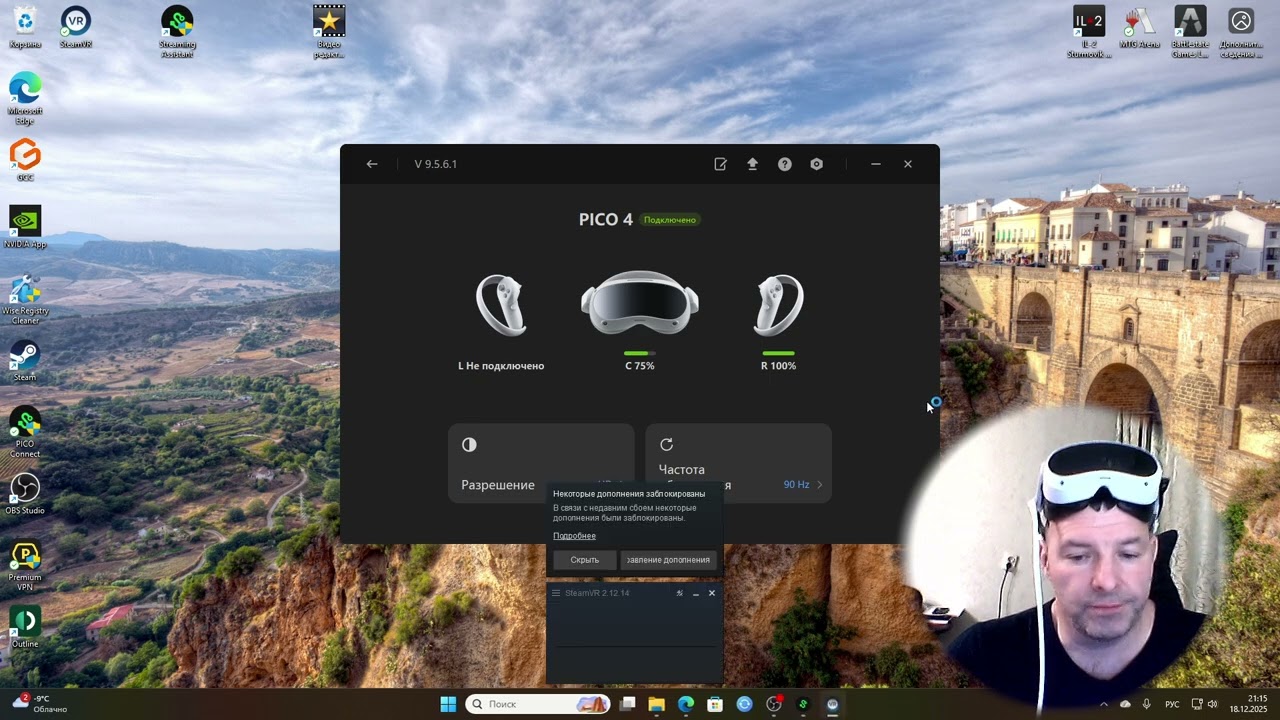
Task: Select the left controller image
Action: point(500,305)
